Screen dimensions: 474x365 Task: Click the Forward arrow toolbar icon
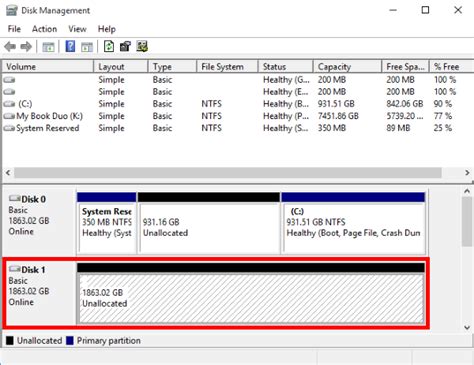coord(26,47)
